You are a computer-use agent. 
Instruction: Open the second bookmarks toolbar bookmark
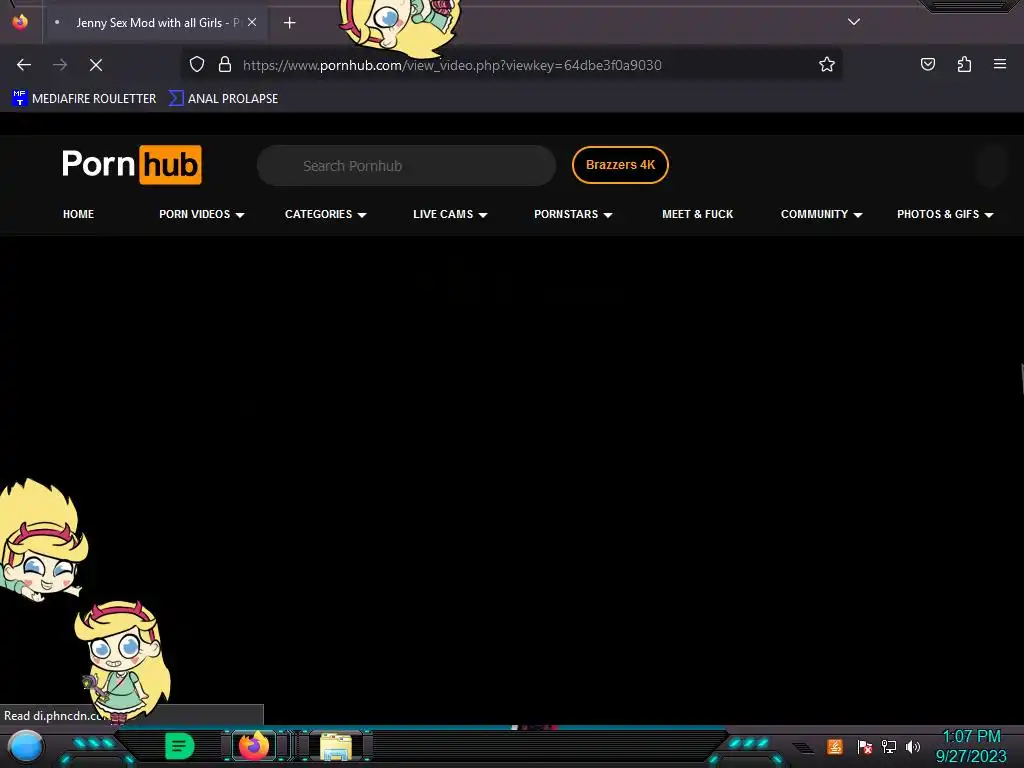pyautogui.click(x=223, y=99)
